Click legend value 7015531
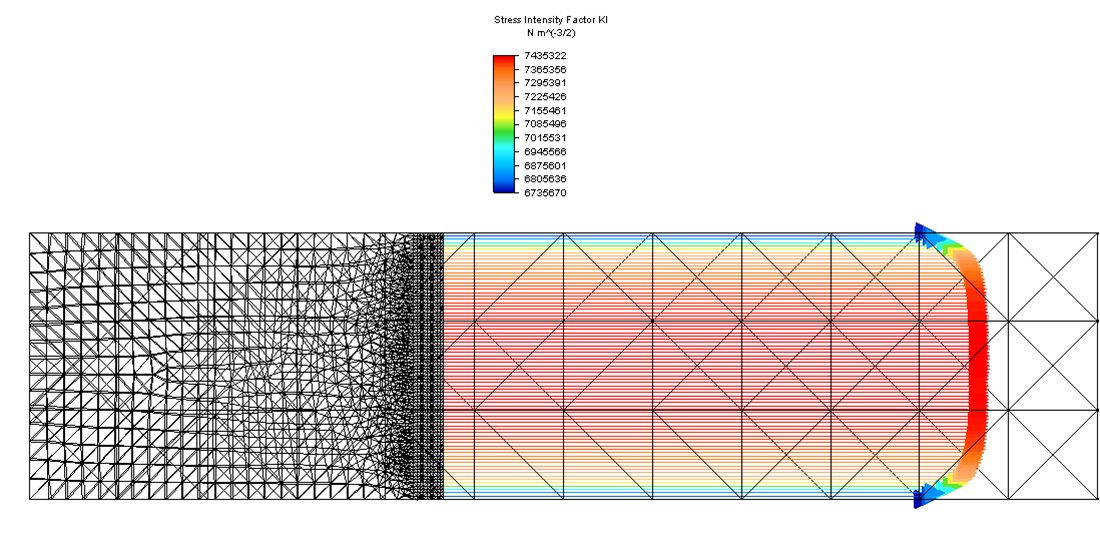The width and height of the screenshot is (1100, 549). (x=545, y=138)
